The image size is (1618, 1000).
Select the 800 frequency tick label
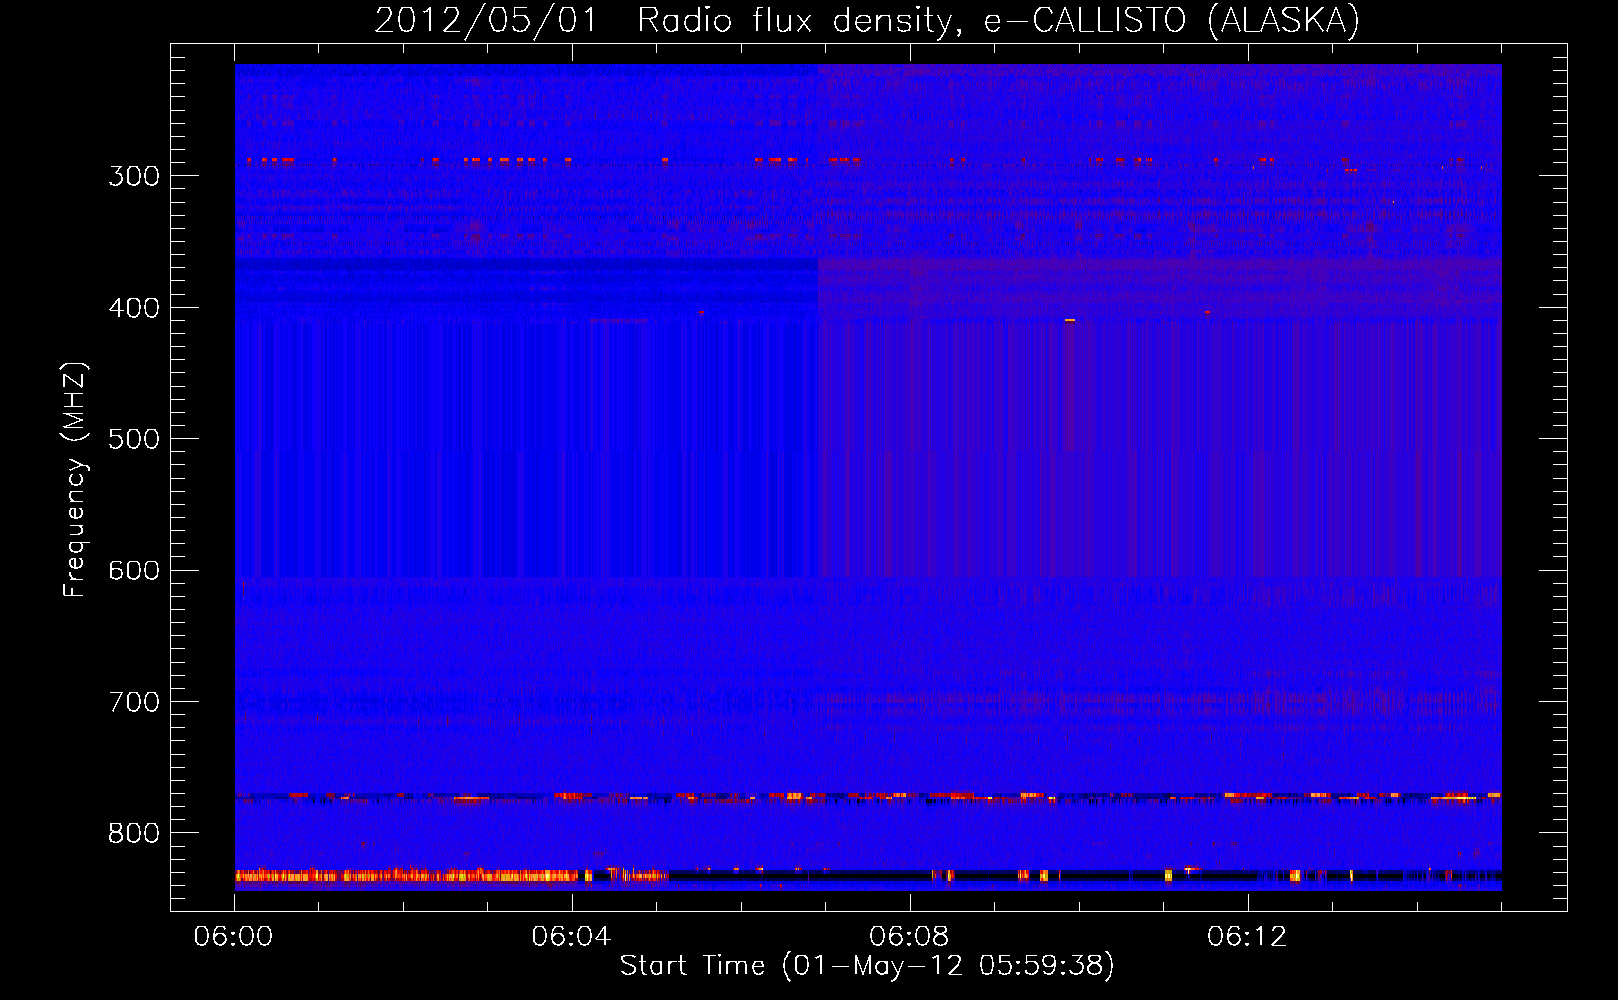pos(134,834)
